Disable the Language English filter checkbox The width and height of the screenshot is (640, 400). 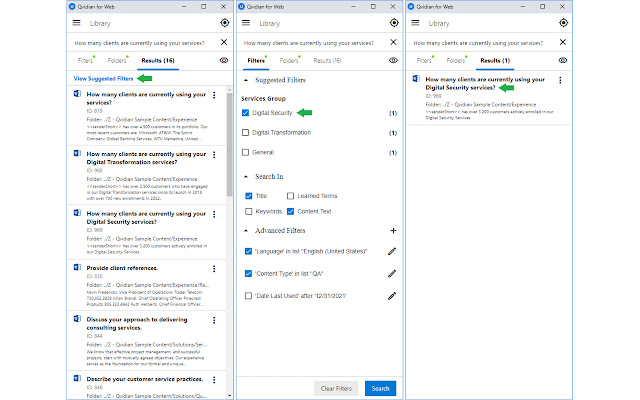248,251
